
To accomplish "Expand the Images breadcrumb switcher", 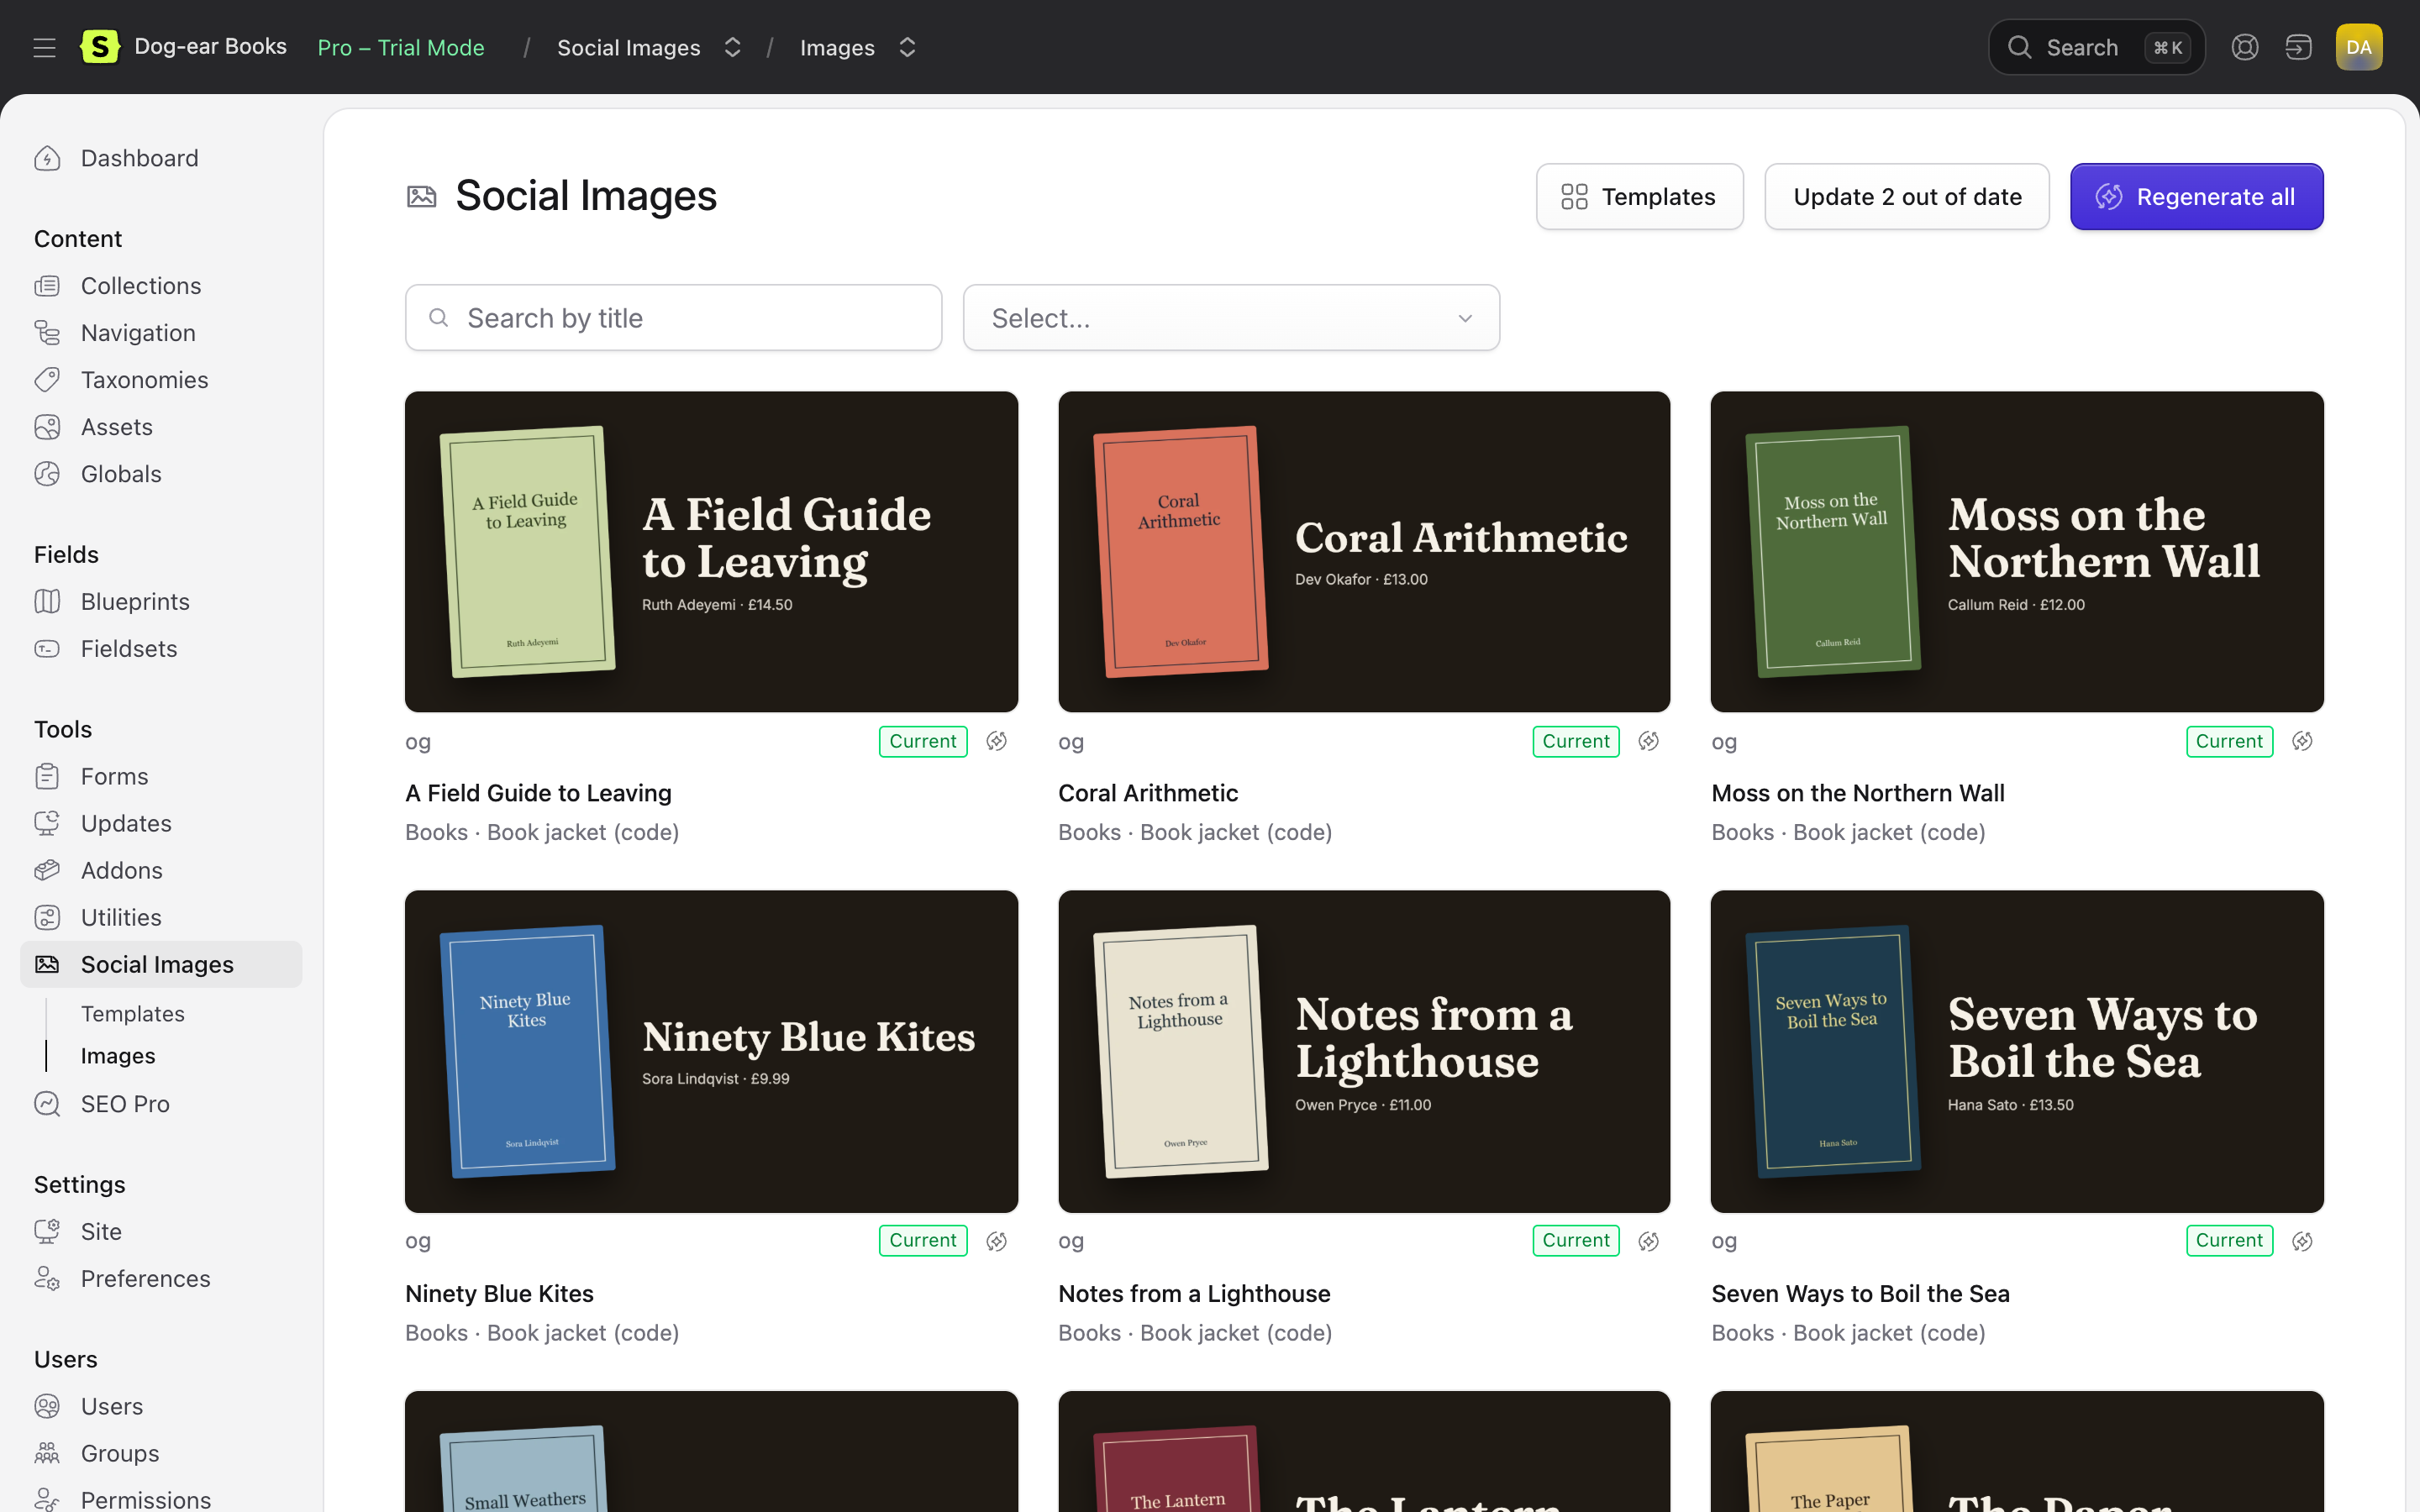I will (x=907, y=47).
